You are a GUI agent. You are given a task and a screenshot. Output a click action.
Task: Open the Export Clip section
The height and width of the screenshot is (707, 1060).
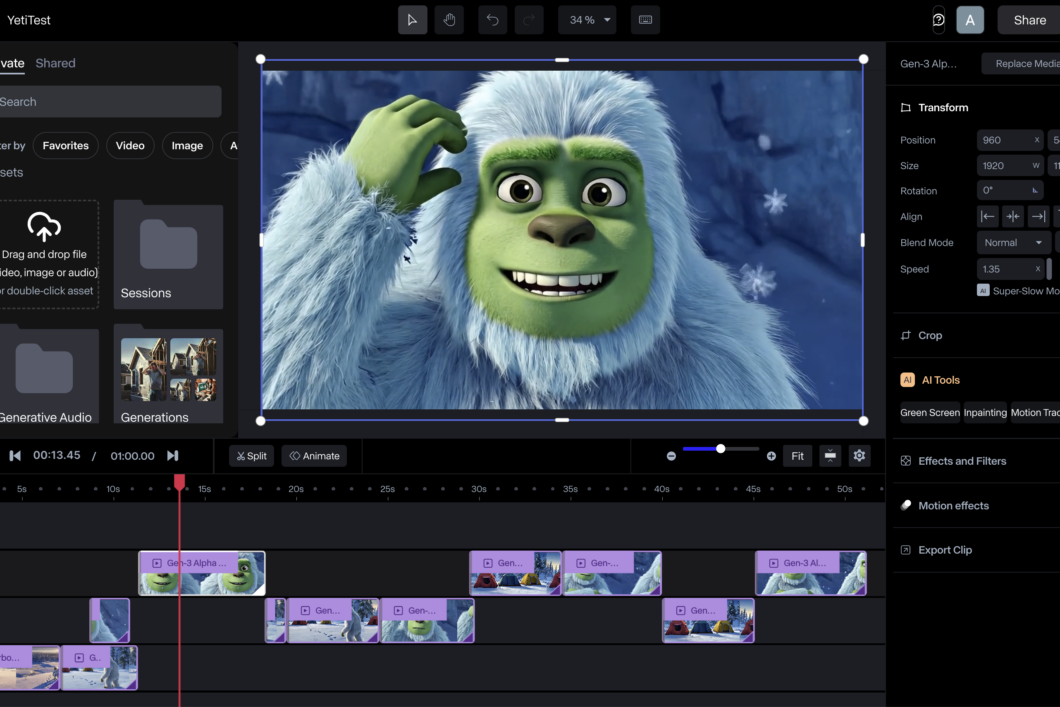tap(936, 550)
